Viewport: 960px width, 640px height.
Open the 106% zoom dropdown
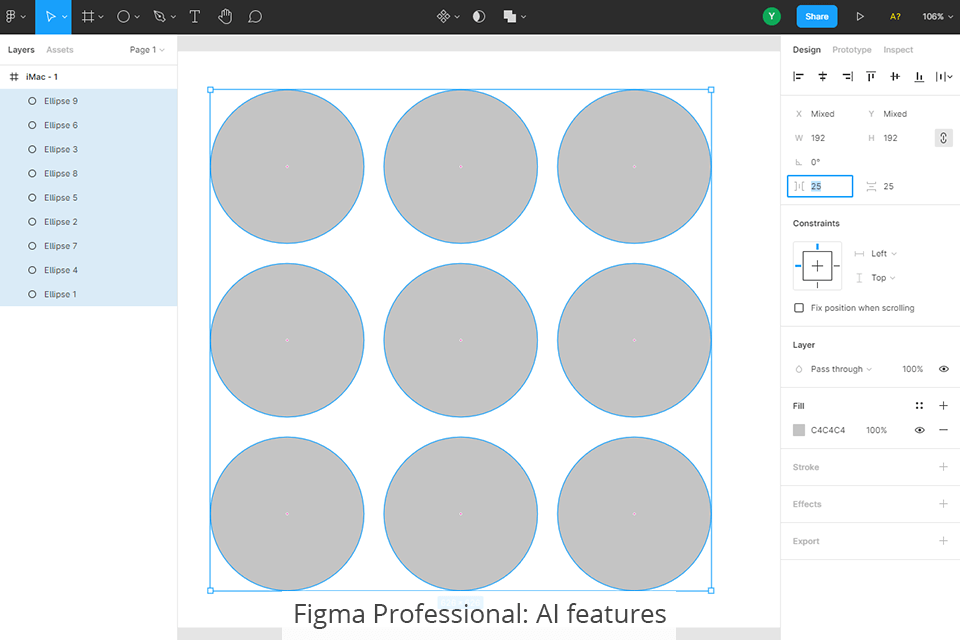937,17
